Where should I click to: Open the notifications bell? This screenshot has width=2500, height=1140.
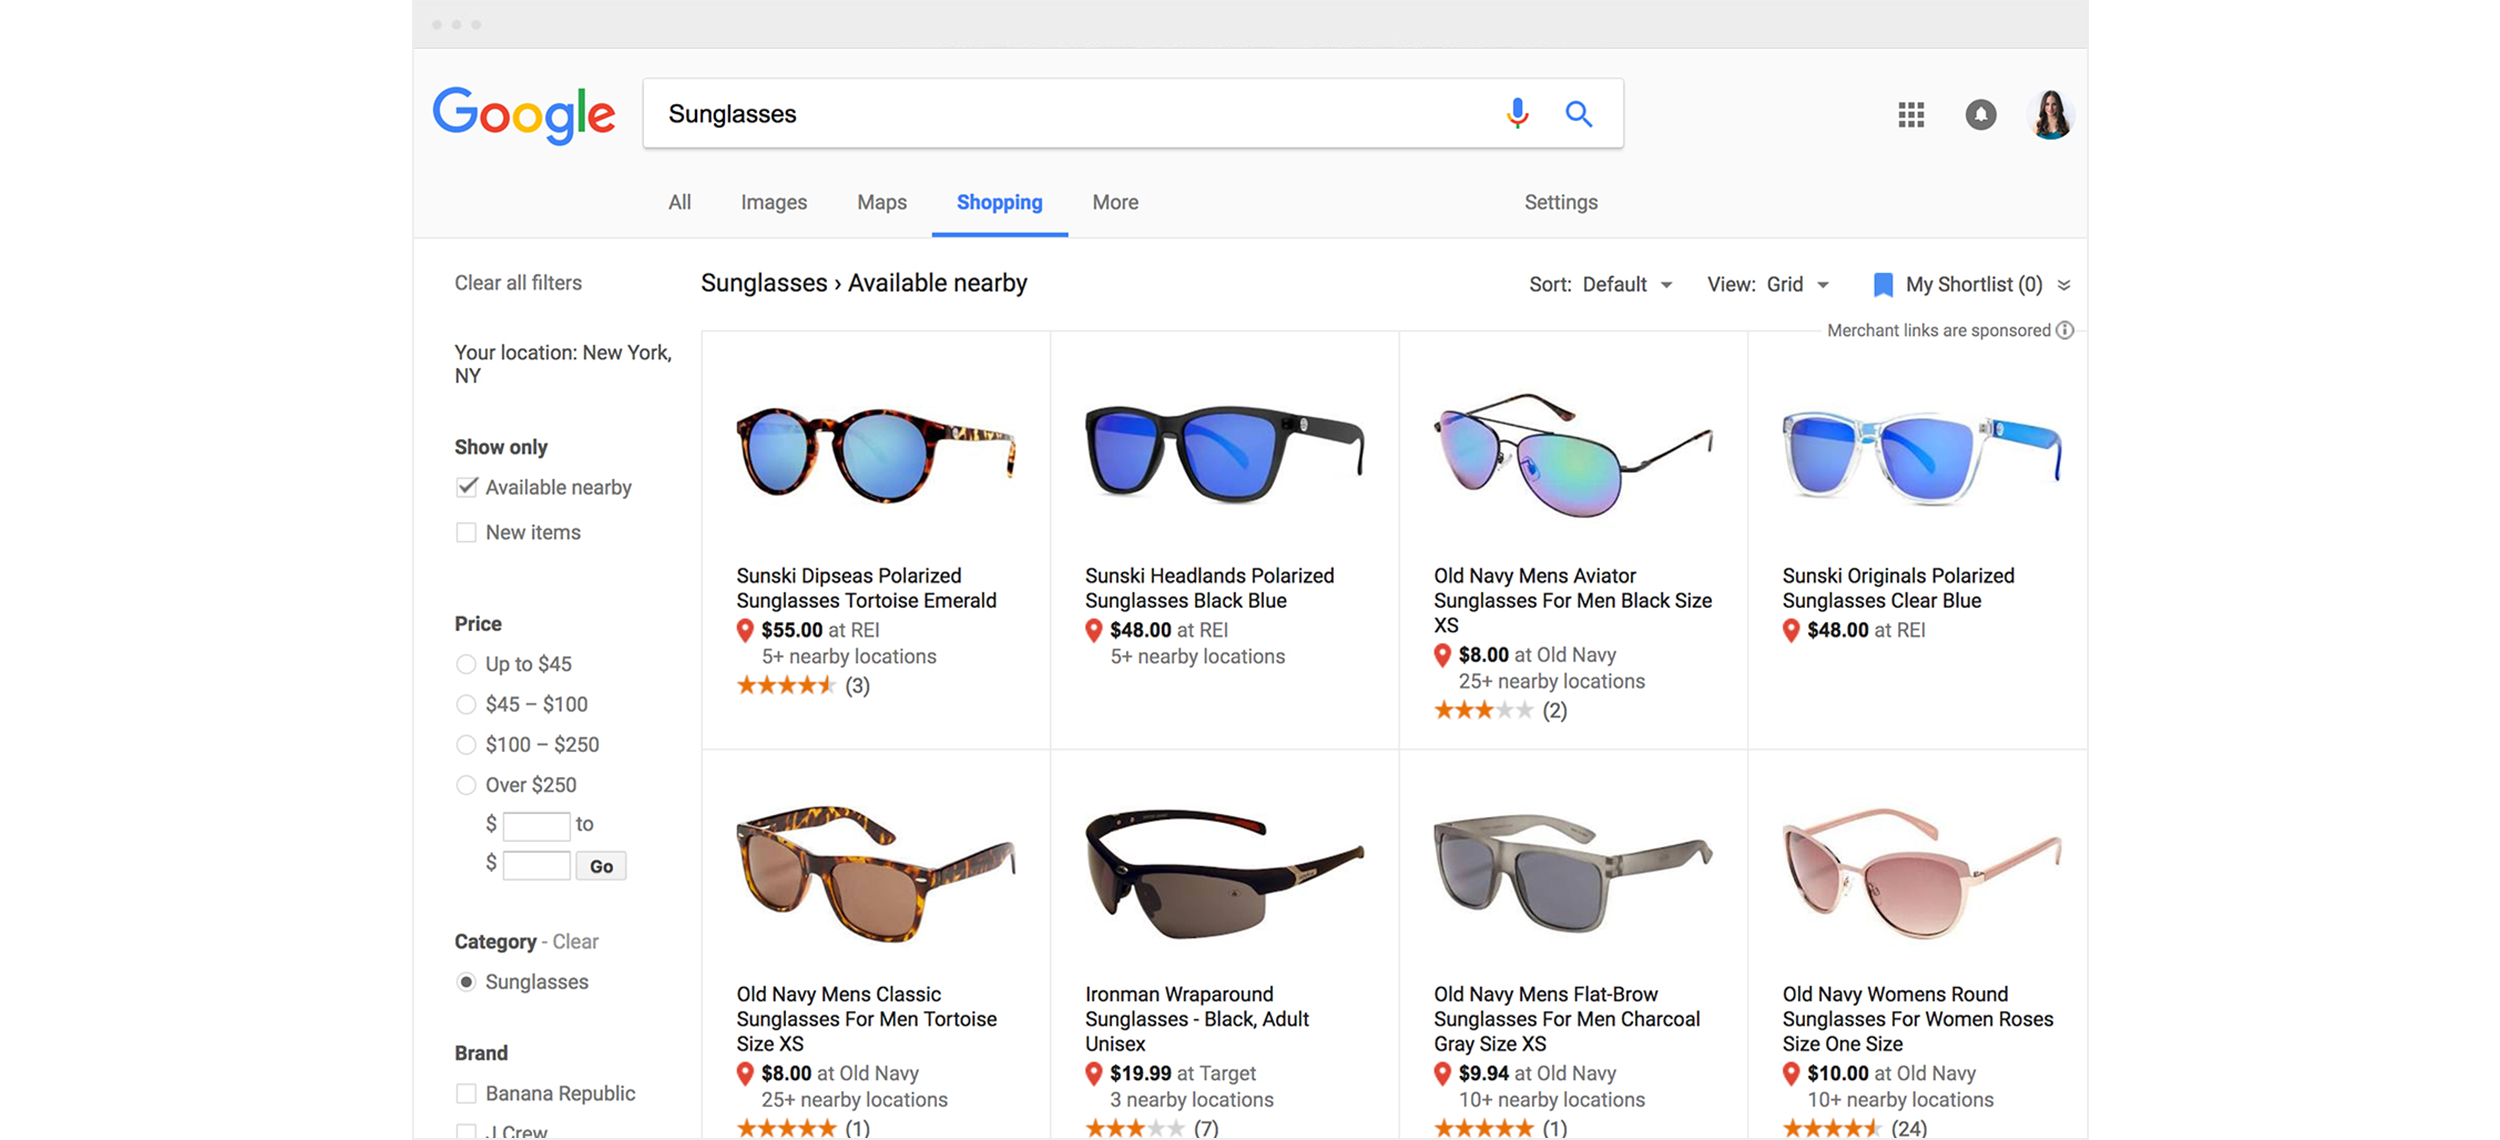tap(1980, 115)
